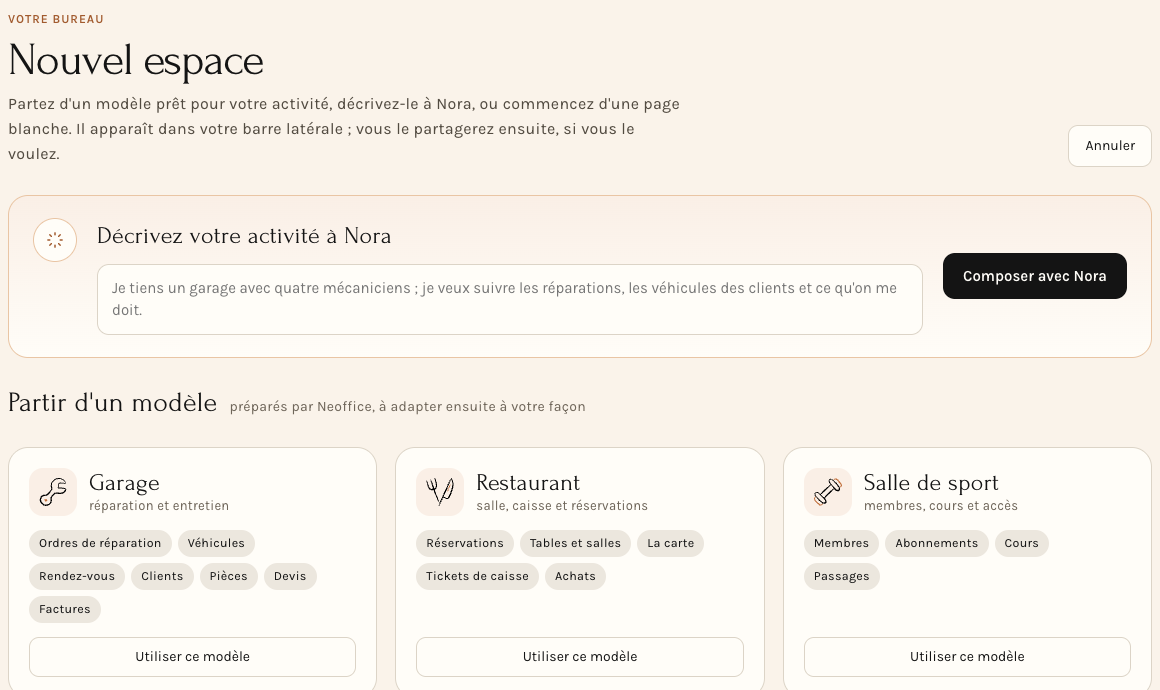Click the préparés par Neoffice subtitle
The height and width of the screenshot is (690, 1160).
(408, 407)
